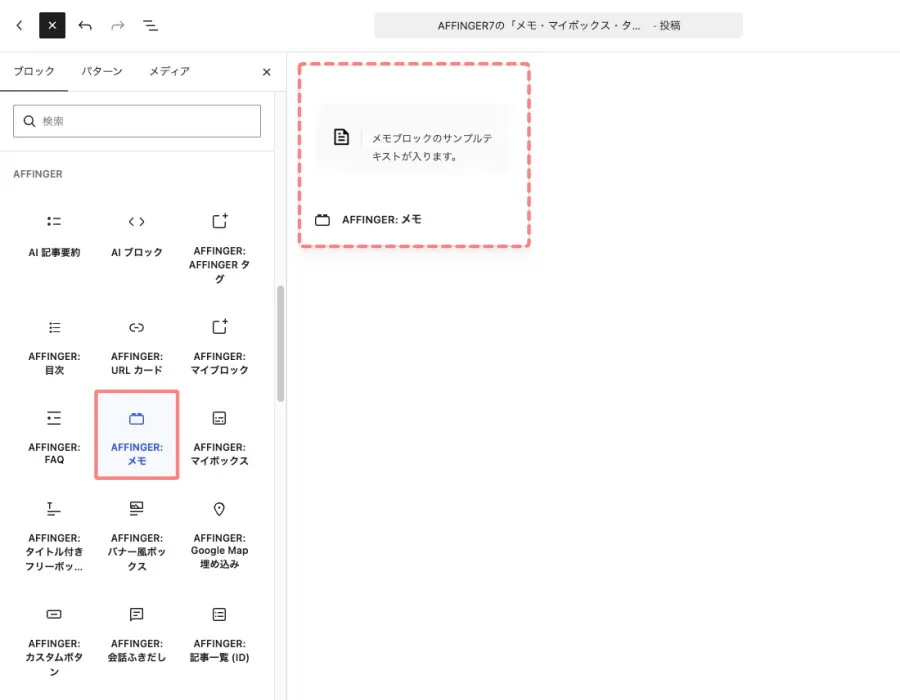Click the document icon in memo preview
Viewport: 900px width, 700px height.
click(x=342, y=137)
